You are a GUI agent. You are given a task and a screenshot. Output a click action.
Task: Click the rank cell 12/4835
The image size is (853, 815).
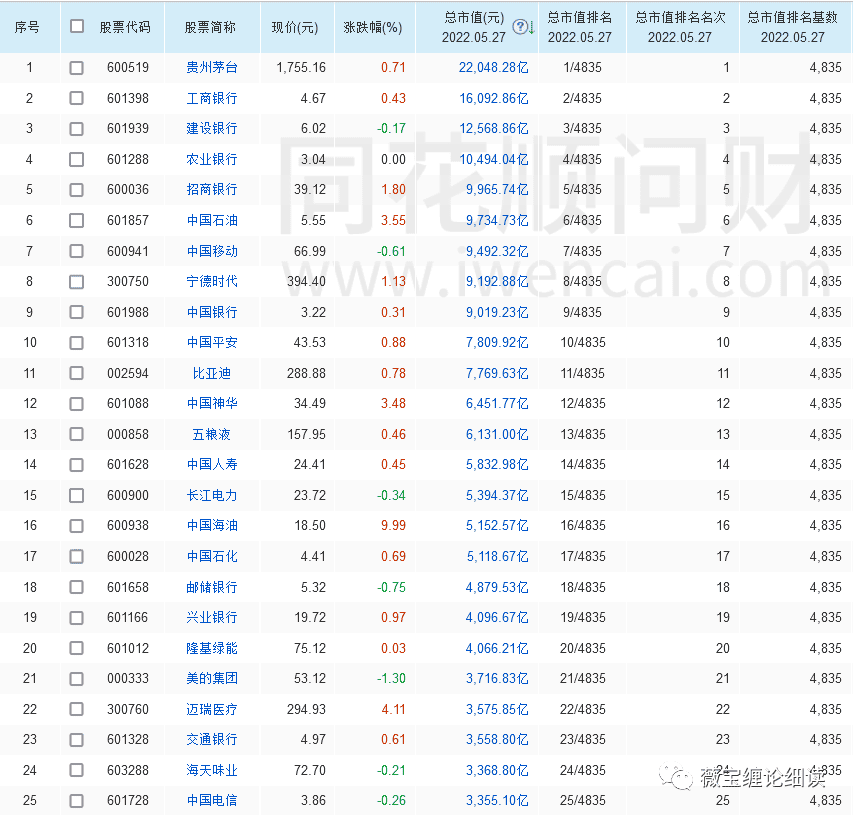click(x=583, y=404)
